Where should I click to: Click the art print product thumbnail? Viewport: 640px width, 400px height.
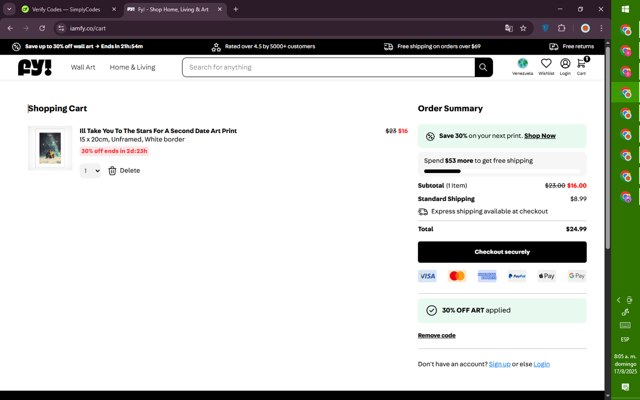tap(50, 148)
